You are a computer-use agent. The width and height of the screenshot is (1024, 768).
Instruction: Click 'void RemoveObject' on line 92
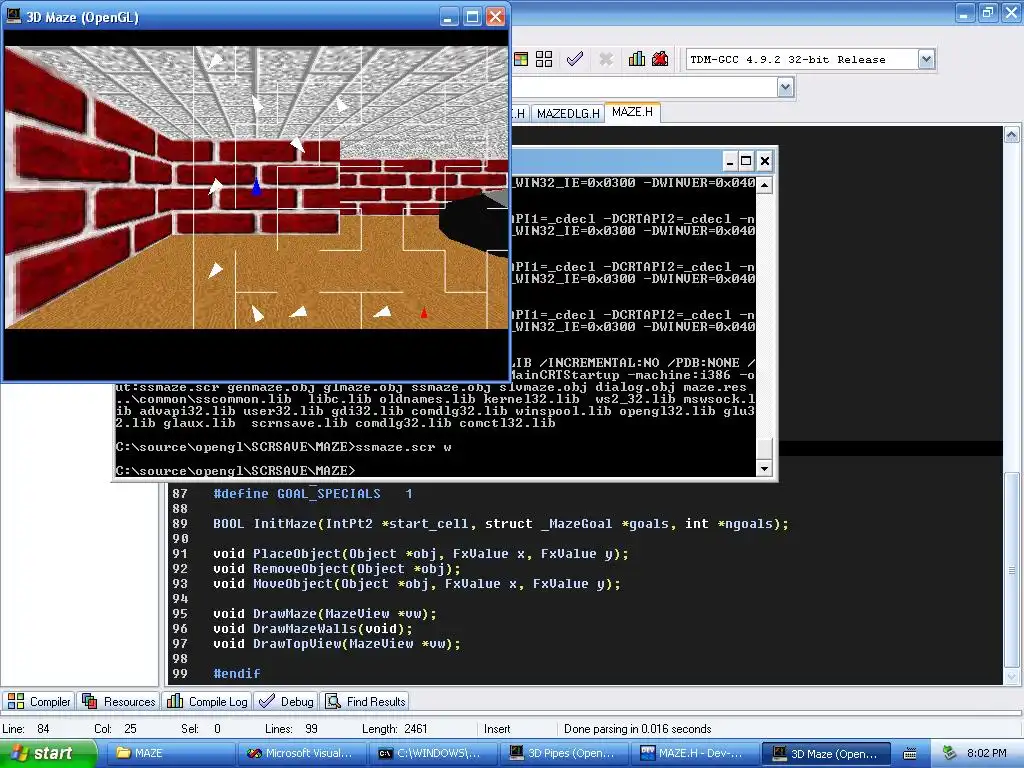point(336,569)
